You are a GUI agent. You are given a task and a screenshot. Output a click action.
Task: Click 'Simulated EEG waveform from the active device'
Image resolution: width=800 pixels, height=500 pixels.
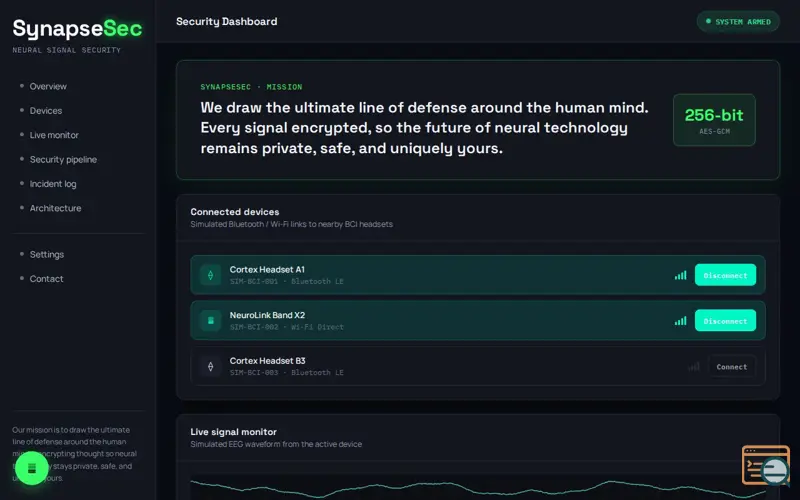276,444
